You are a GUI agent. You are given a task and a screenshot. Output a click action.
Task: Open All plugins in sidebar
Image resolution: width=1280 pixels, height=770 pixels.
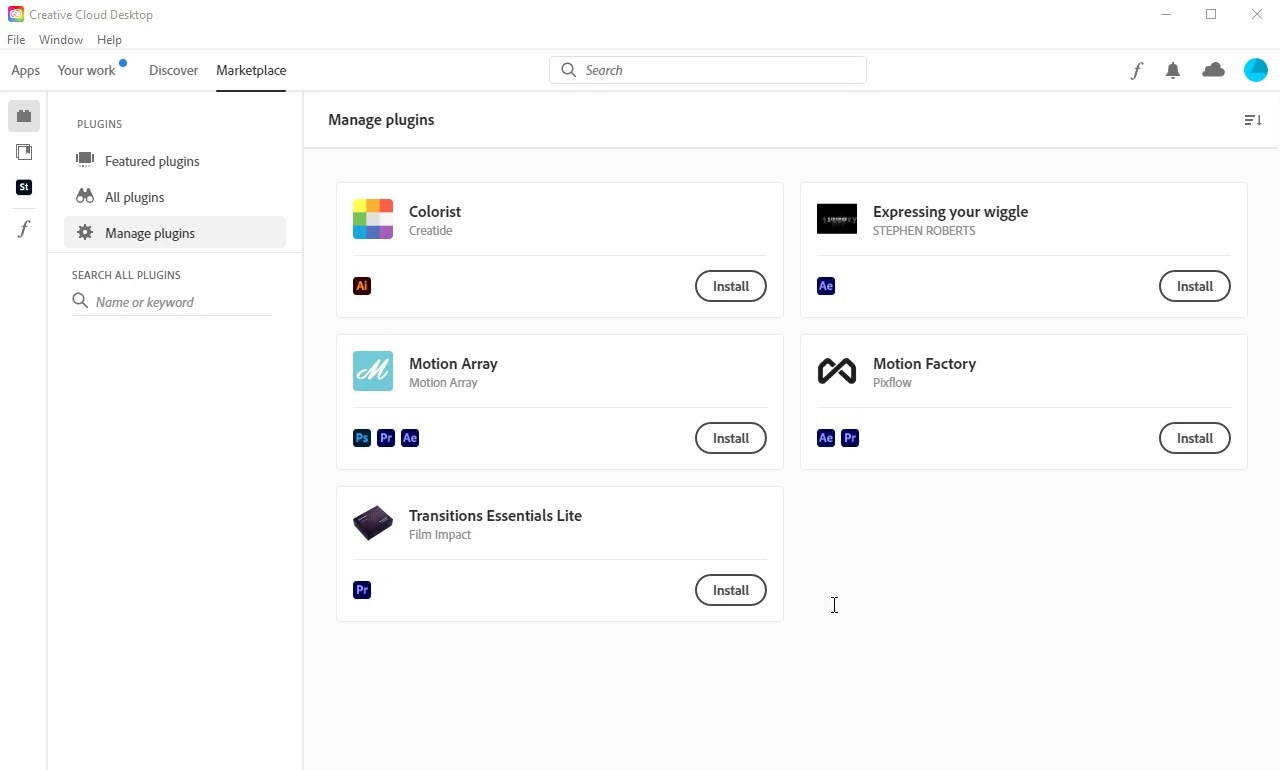[x=175, y=197]
